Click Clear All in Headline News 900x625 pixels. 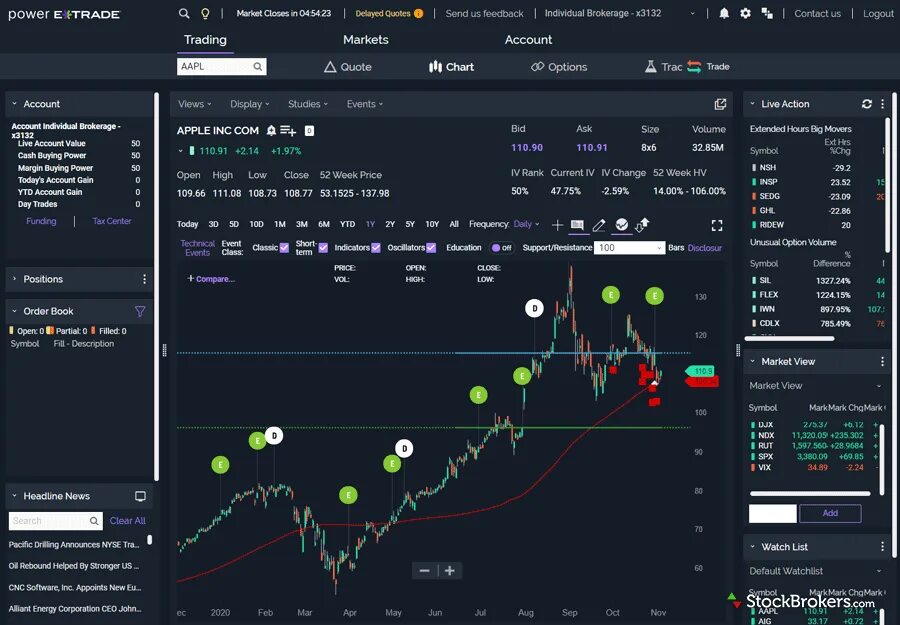[129, 521]
